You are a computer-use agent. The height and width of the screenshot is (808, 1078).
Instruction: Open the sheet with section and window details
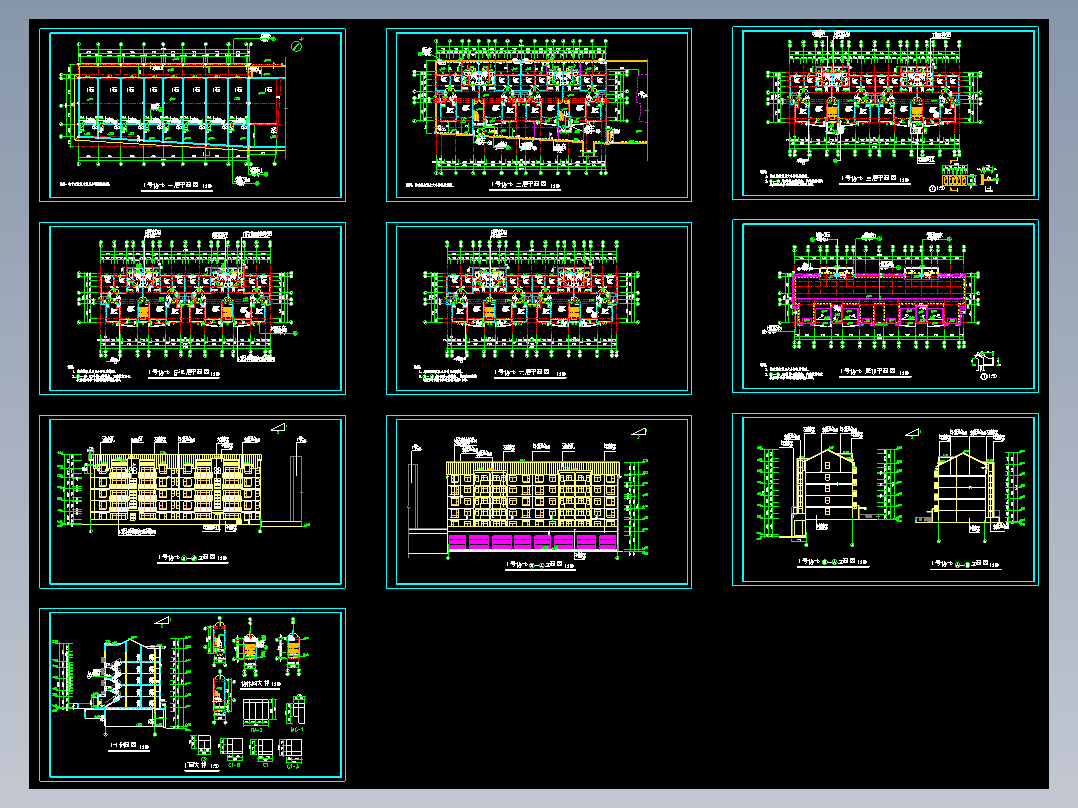[192, 695]
